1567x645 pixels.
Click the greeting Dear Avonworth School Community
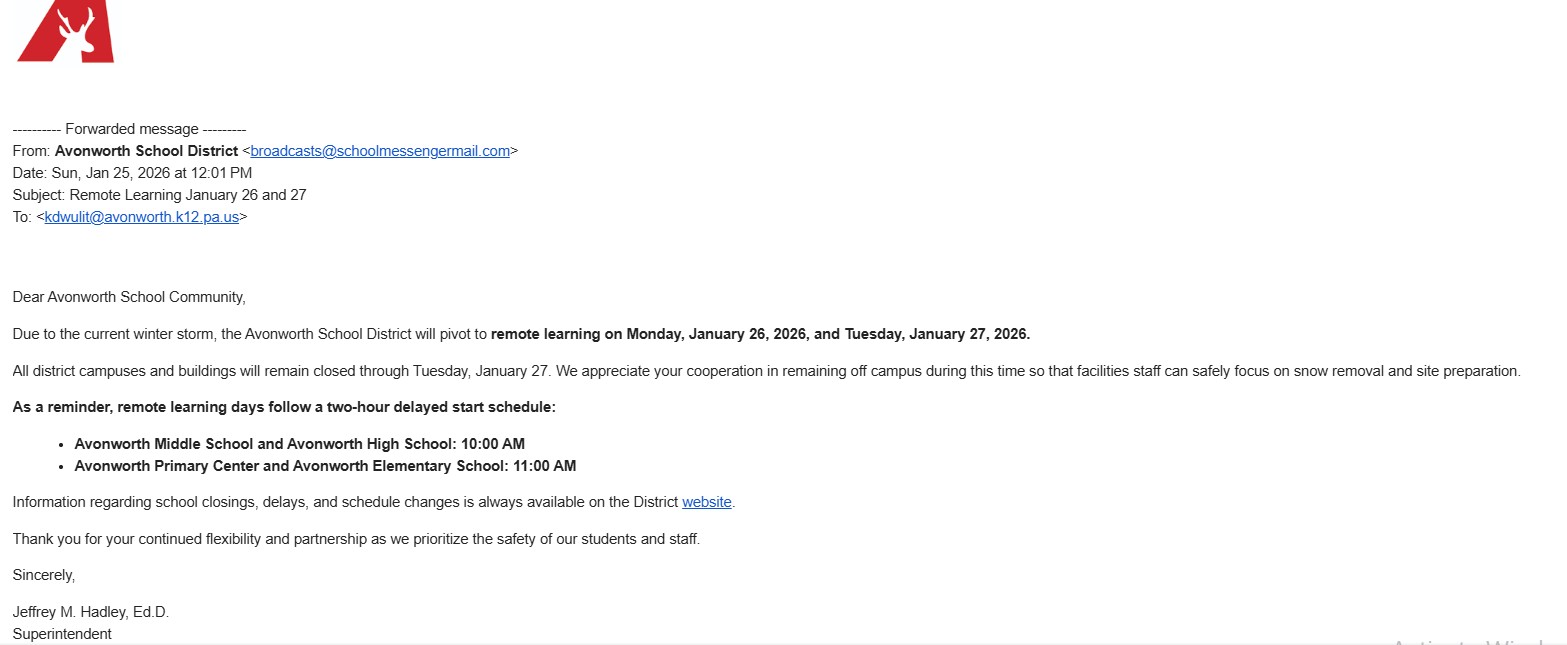point(129,297)
